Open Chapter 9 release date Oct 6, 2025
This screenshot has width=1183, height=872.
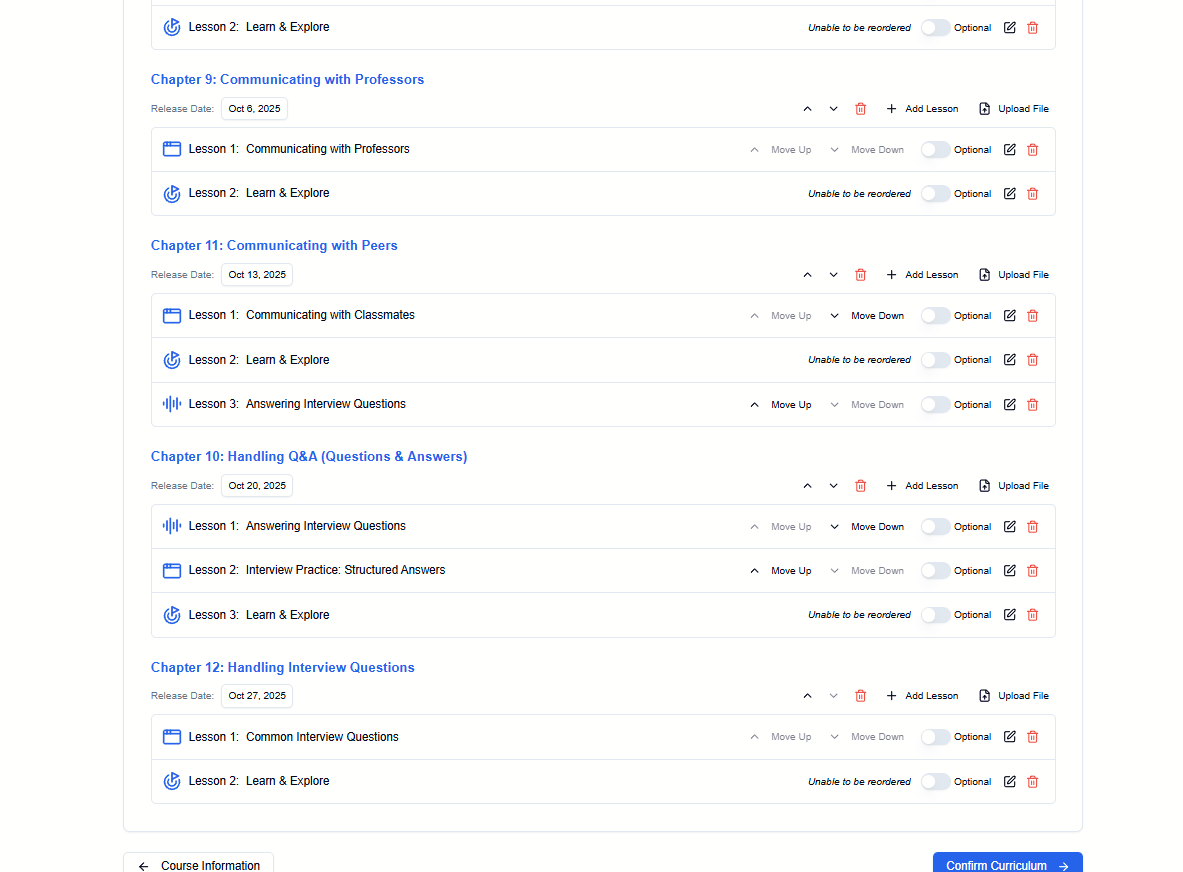click(254, 109)
